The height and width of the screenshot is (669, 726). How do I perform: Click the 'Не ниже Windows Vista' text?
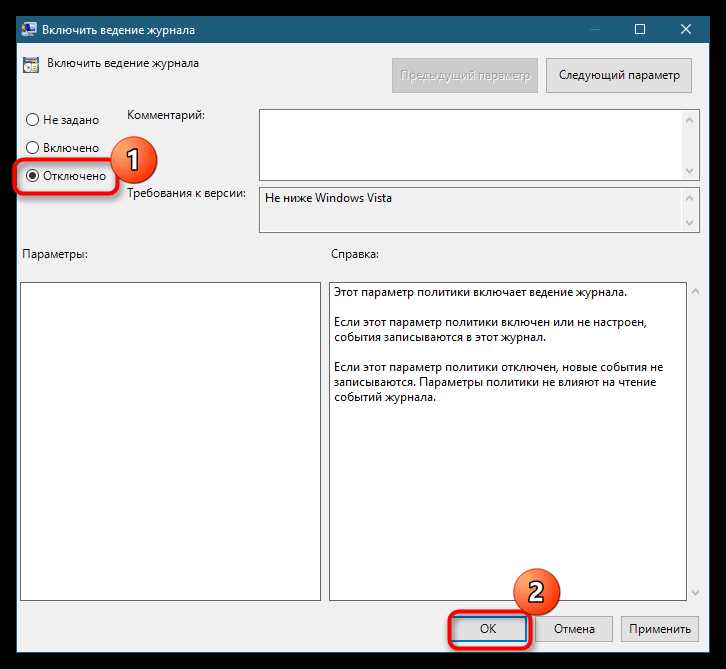click(328, 198)
